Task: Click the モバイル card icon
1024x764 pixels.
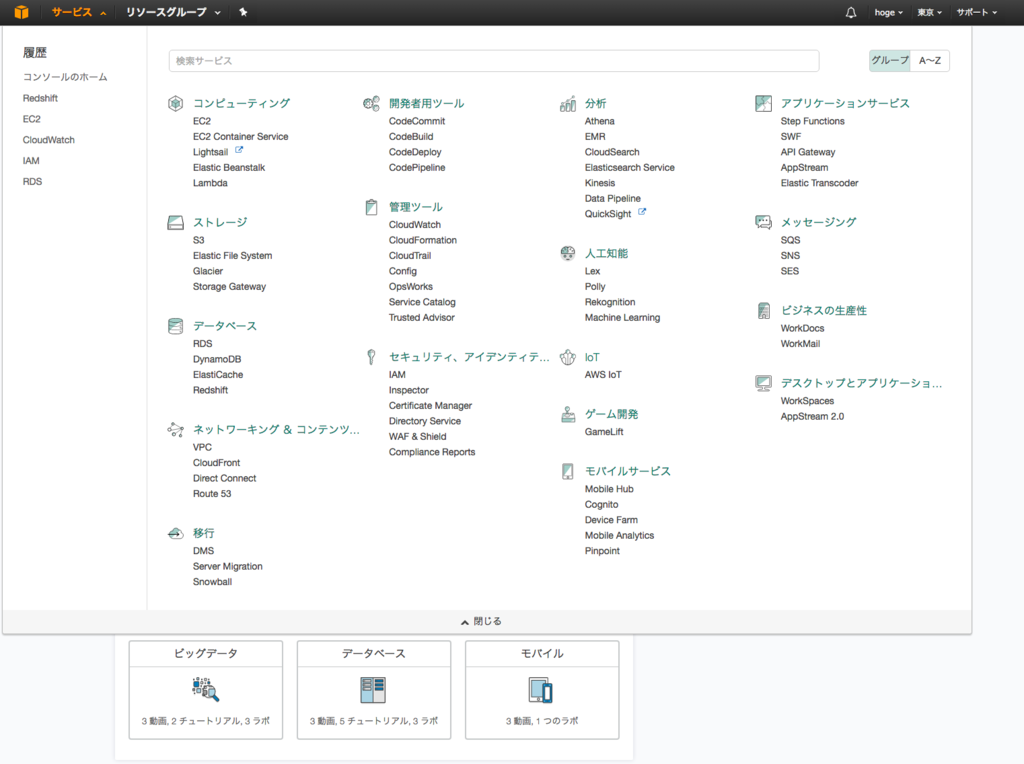Action: 541,690
